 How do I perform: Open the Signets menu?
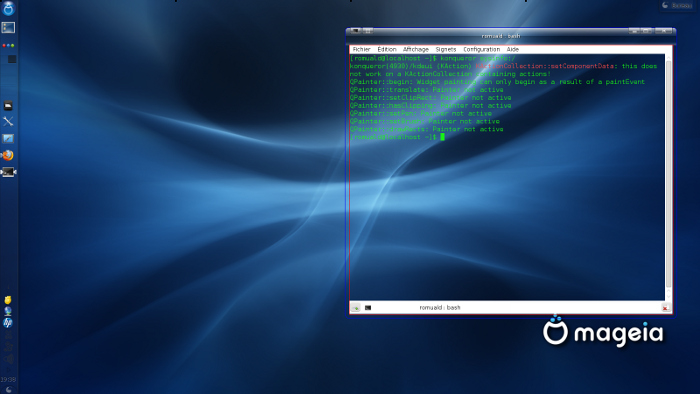tap(446, 50)
